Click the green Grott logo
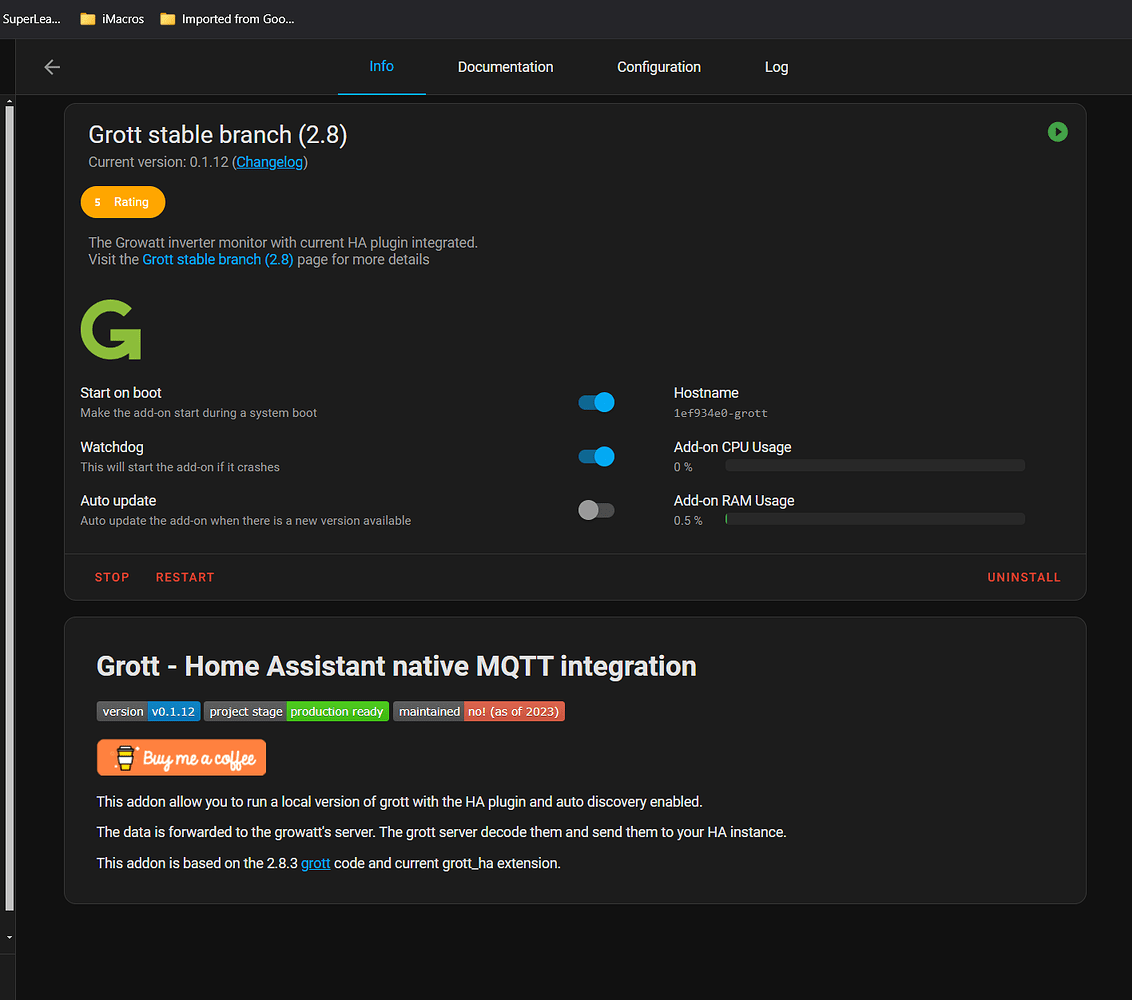Screen dimensions: 1132x1000 [x=111, y=329]
